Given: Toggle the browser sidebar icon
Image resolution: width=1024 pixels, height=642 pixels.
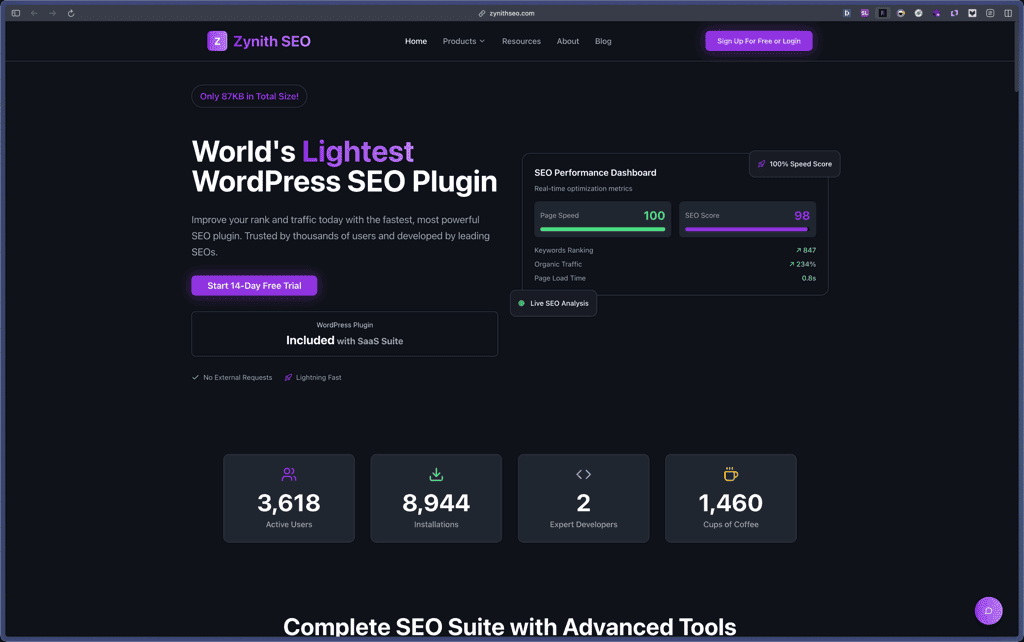Looking at the screenshot, I should click(16, 13).
